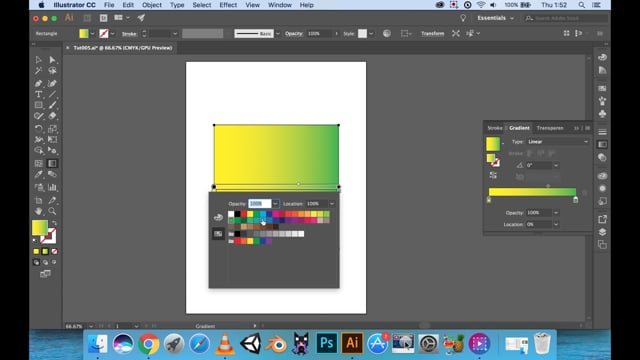Pick the Blend tool
Viewport: 640px width, 360px height.
click(52, 175)
